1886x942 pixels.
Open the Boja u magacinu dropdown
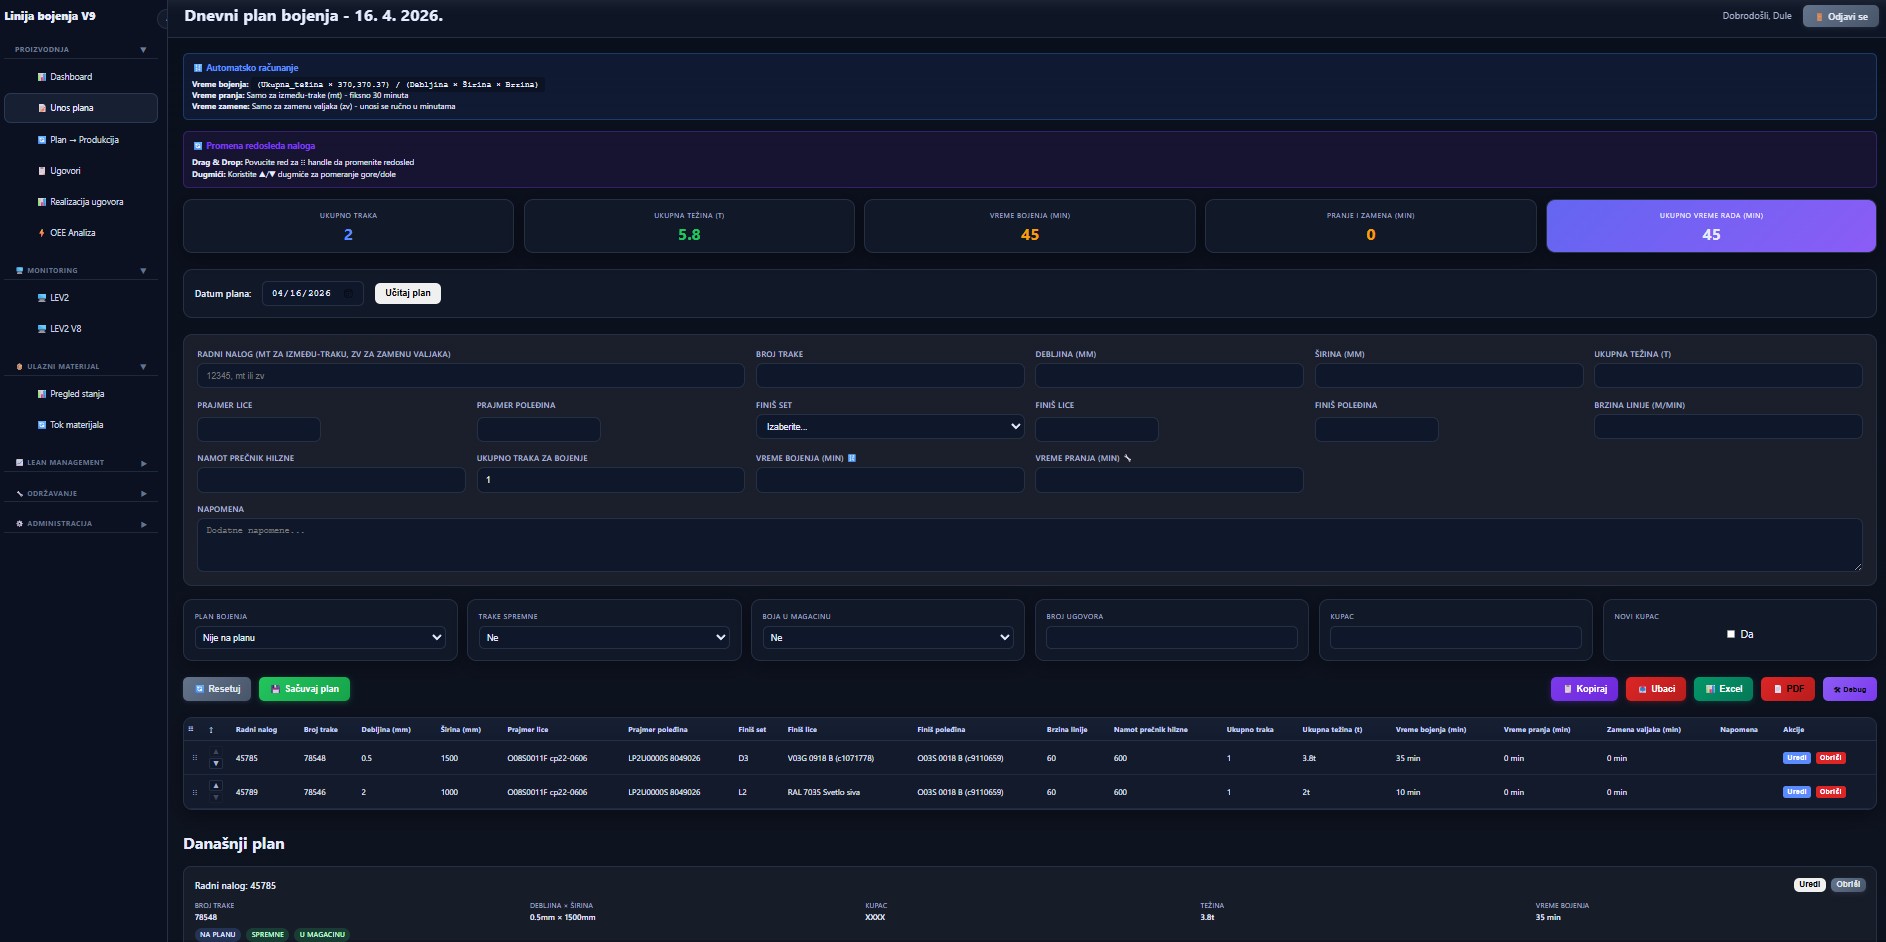(x=888, y=638)
